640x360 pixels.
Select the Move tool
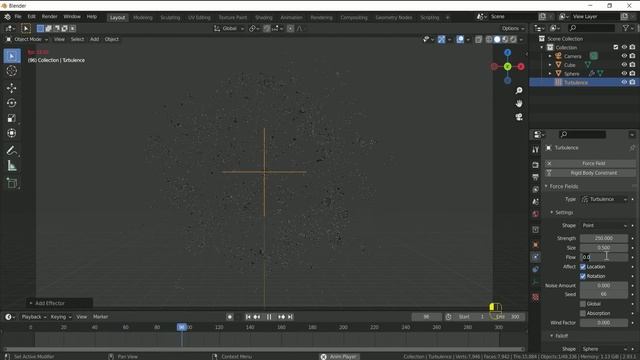(x=12, y=88)
